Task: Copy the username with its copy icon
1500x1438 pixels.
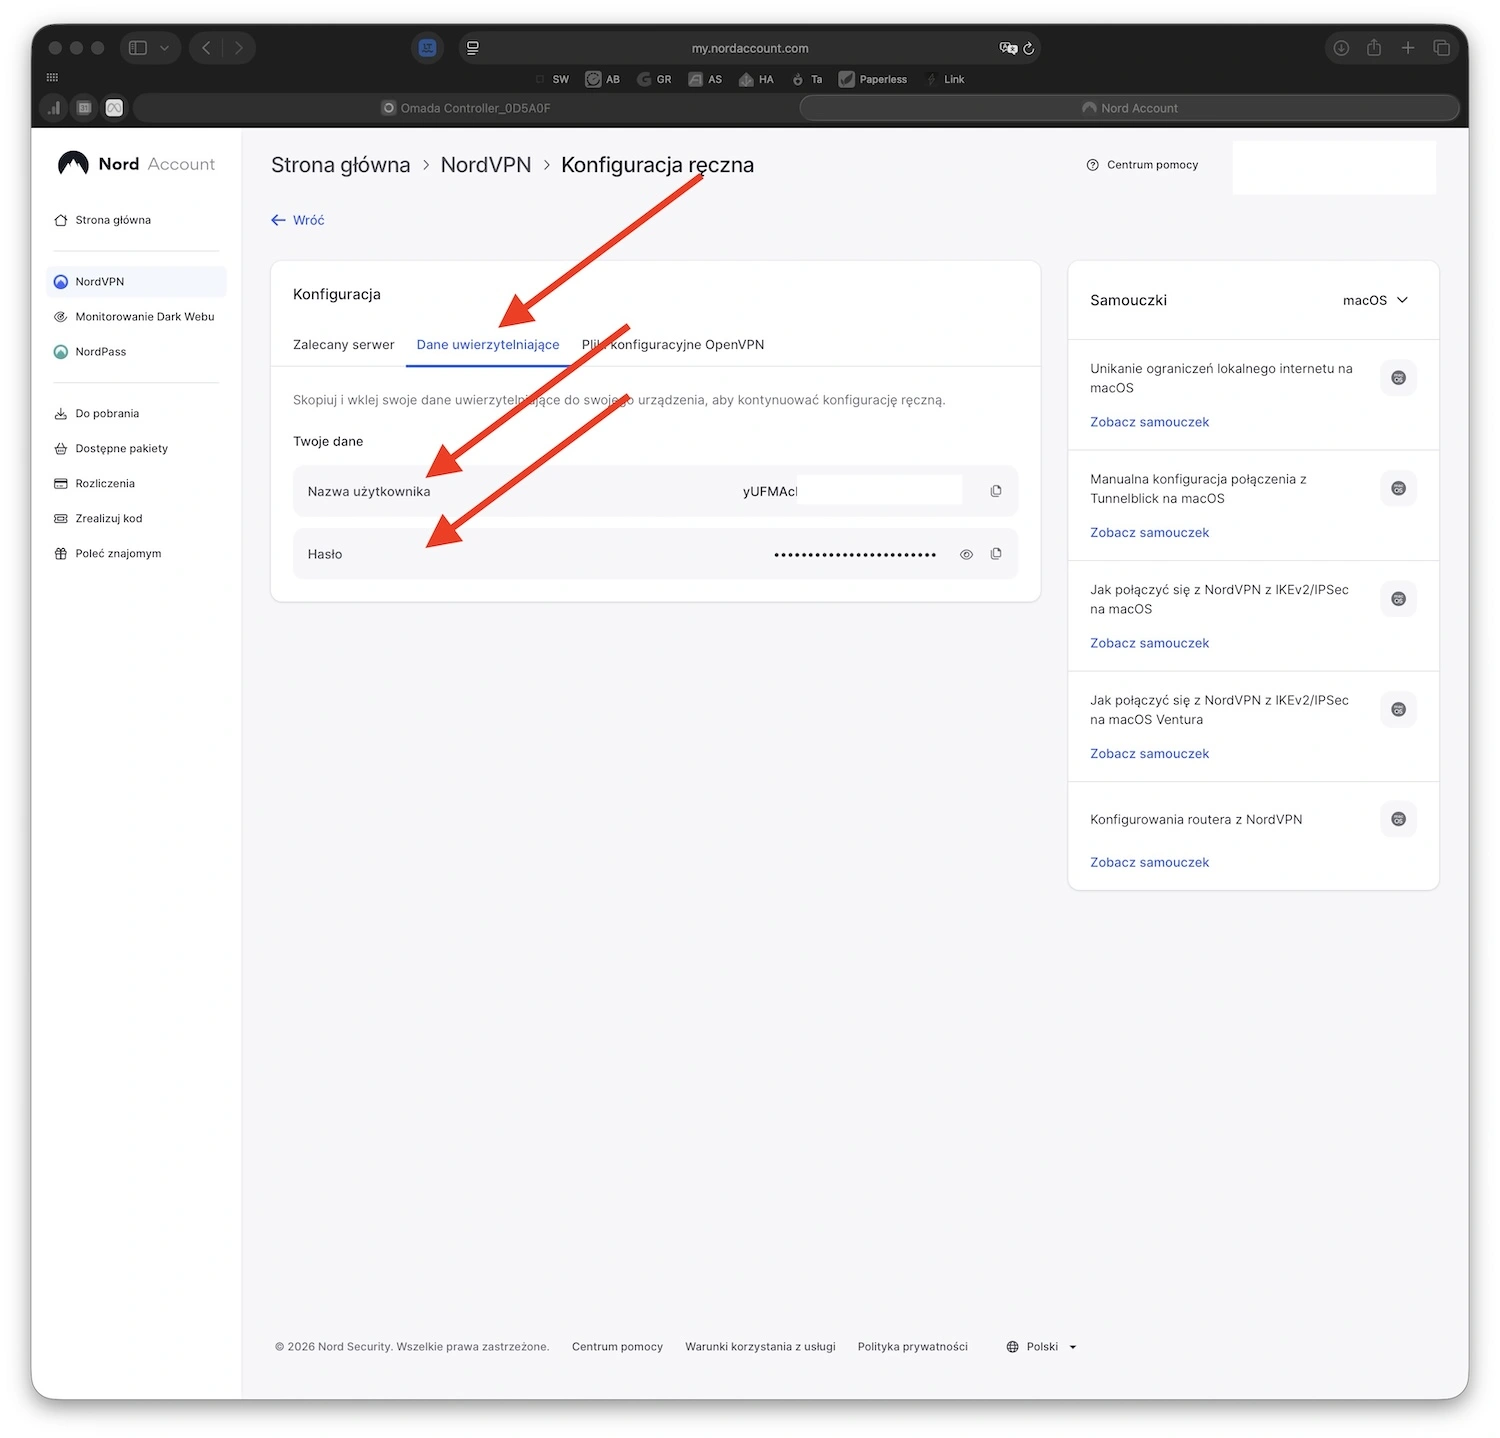Action: click(995, 491)
